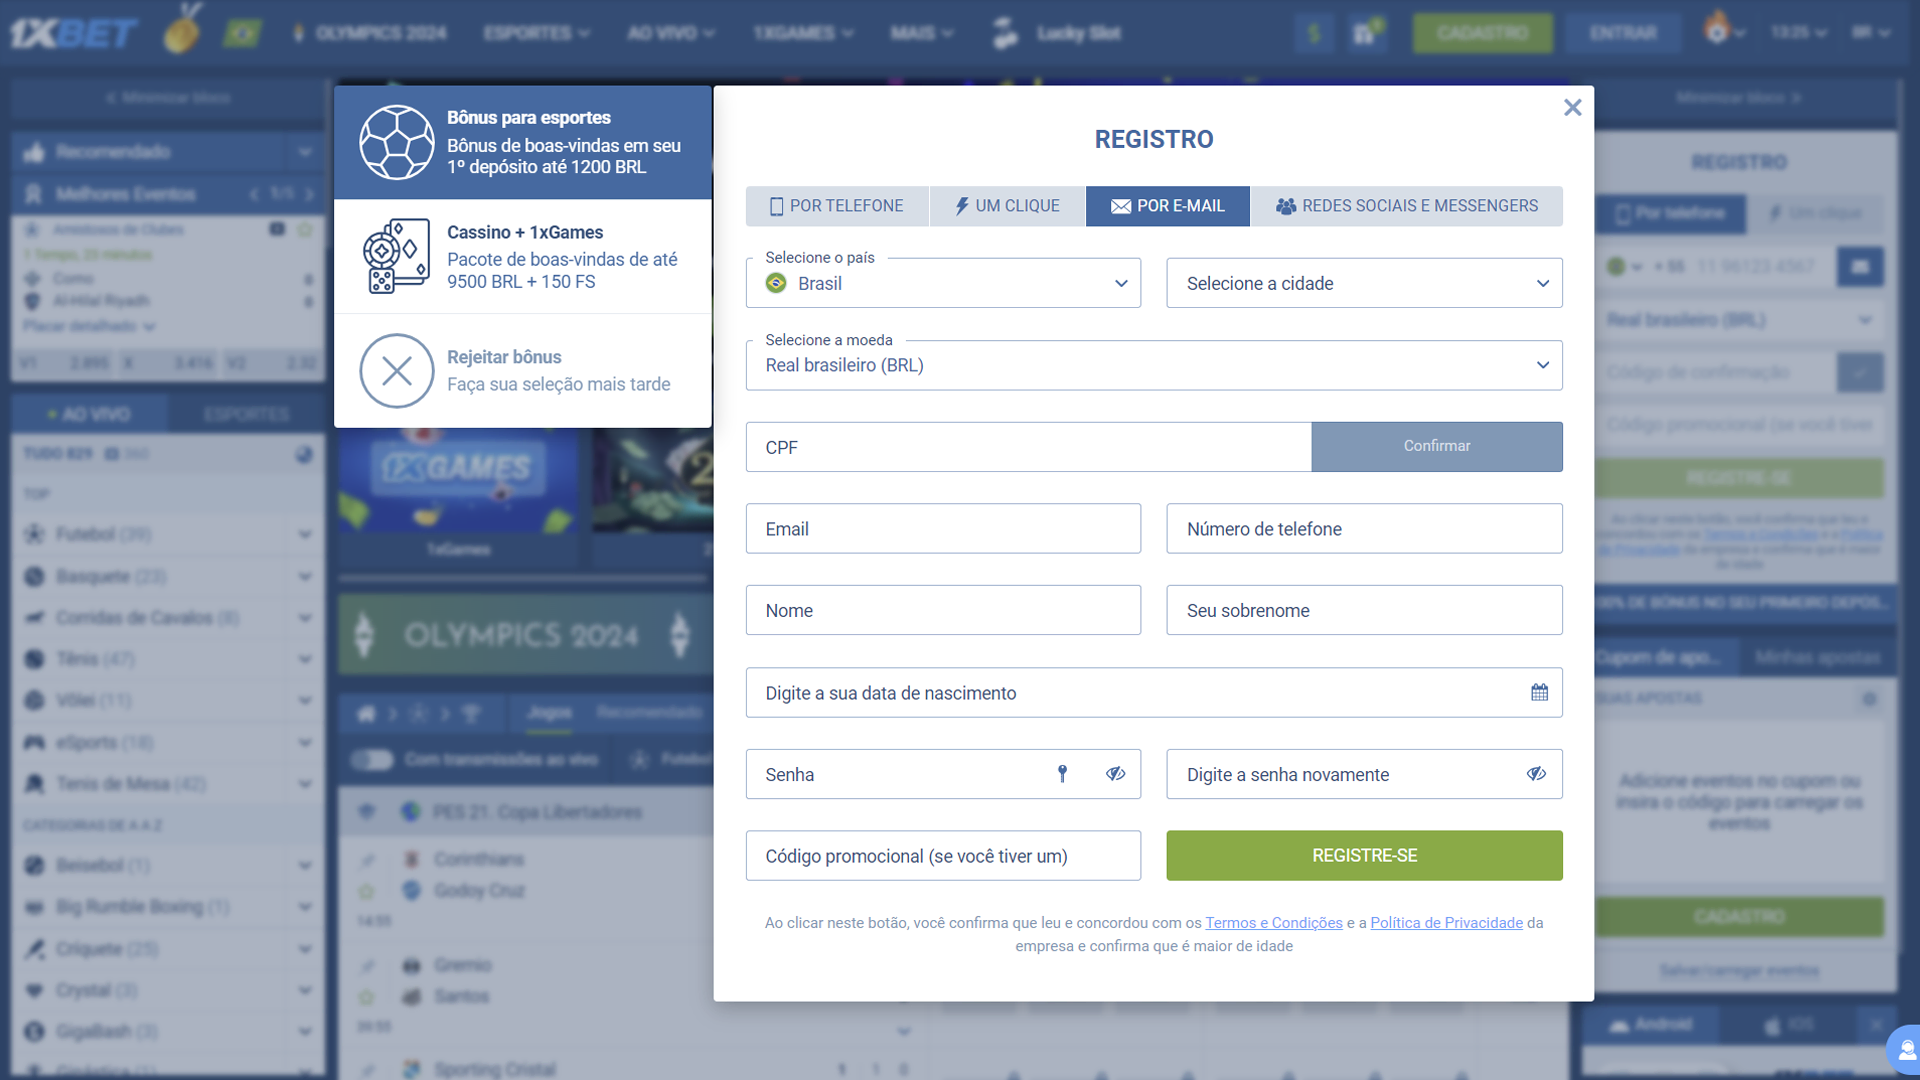The image size is (1920, 1080).
Task: Click the password strength indicator icon
Action: [1063, 774]
